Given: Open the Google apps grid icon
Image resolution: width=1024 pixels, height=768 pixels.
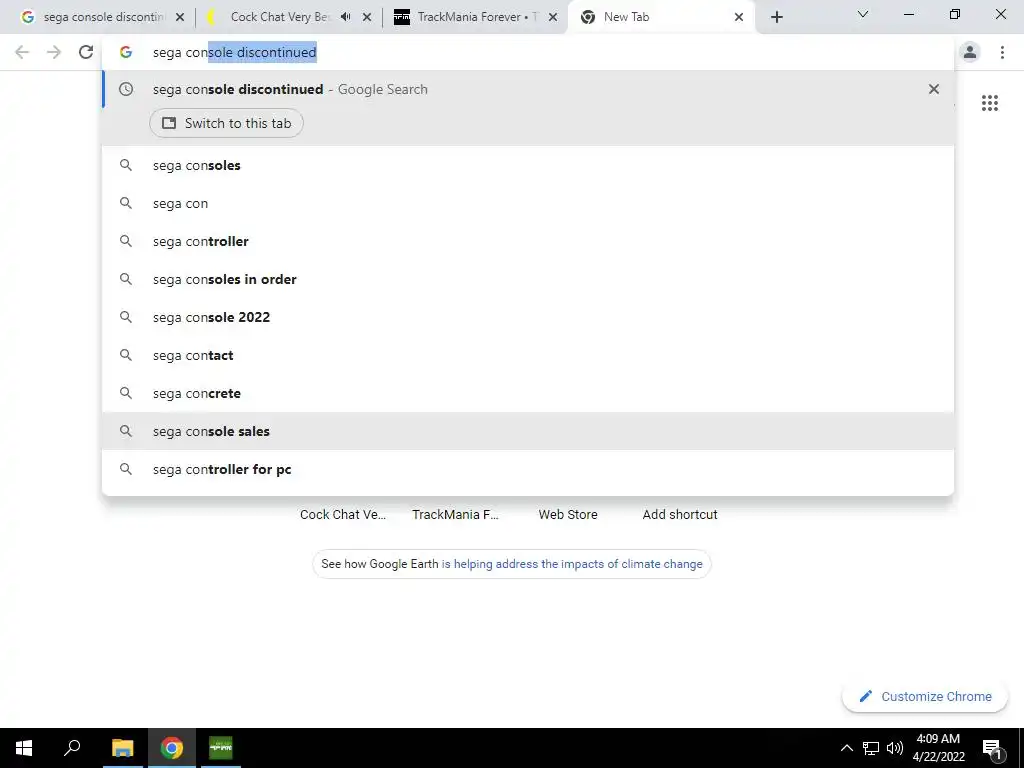Looking at the screenshot, I should pyautogui.click(x=989, y=103).
